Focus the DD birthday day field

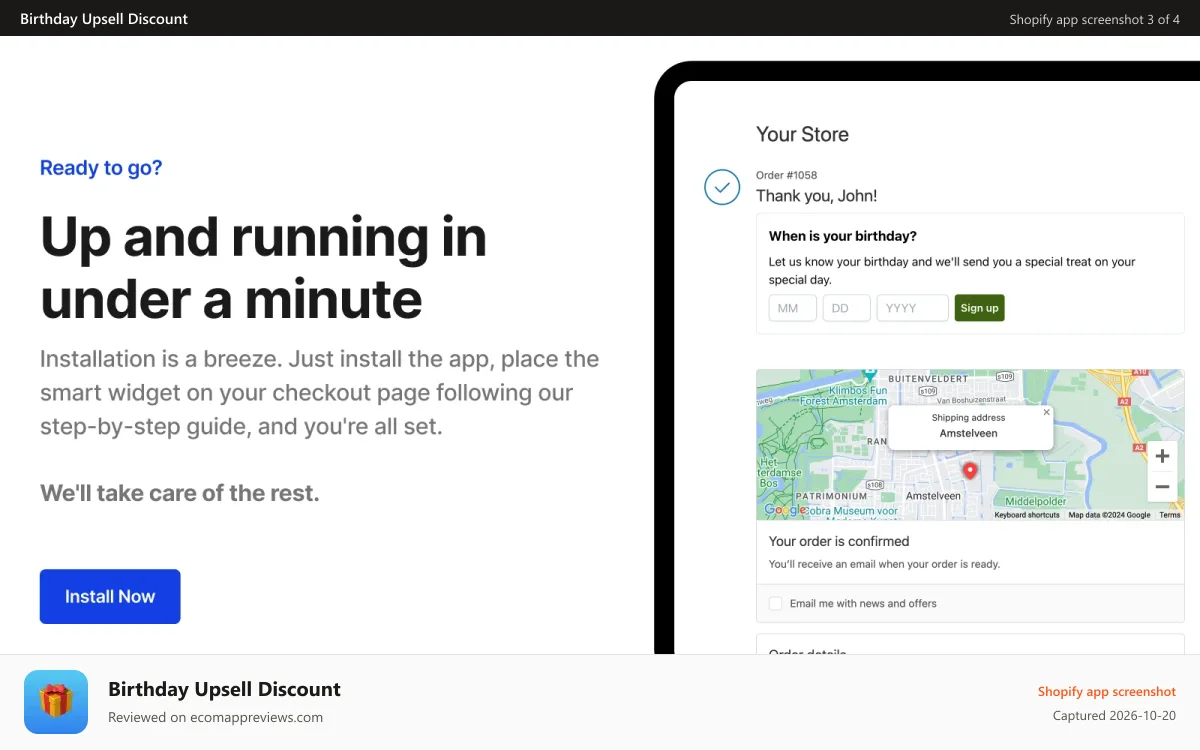coord(846,308)
